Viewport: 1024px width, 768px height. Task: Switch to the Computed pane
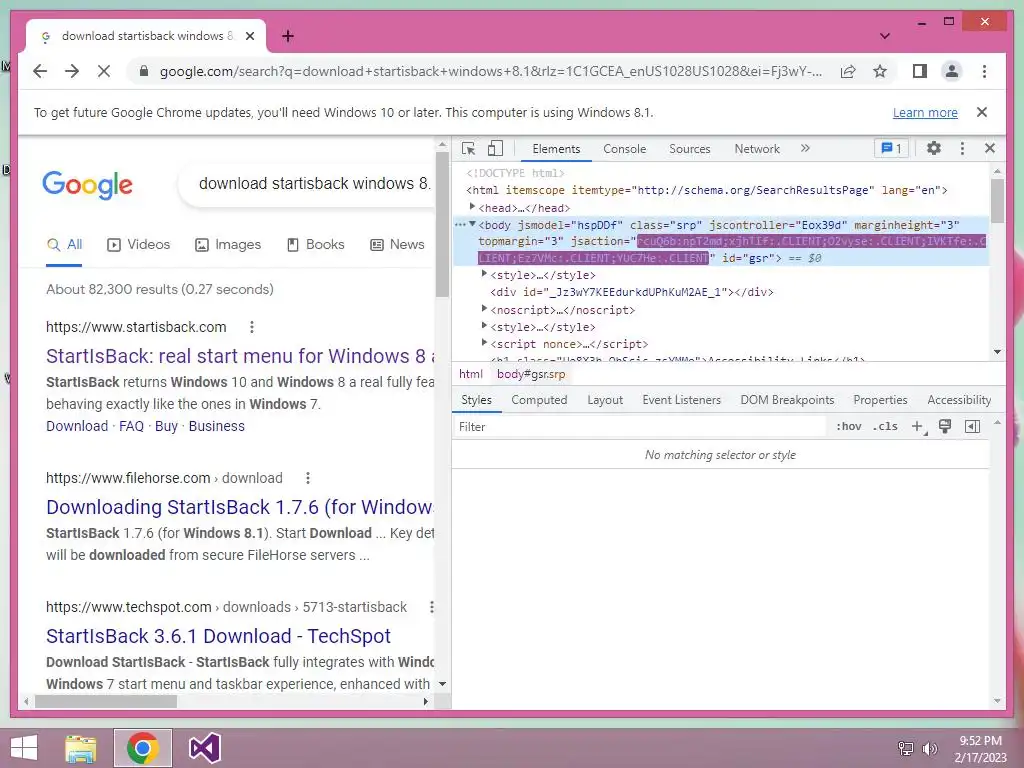(539, 400)
